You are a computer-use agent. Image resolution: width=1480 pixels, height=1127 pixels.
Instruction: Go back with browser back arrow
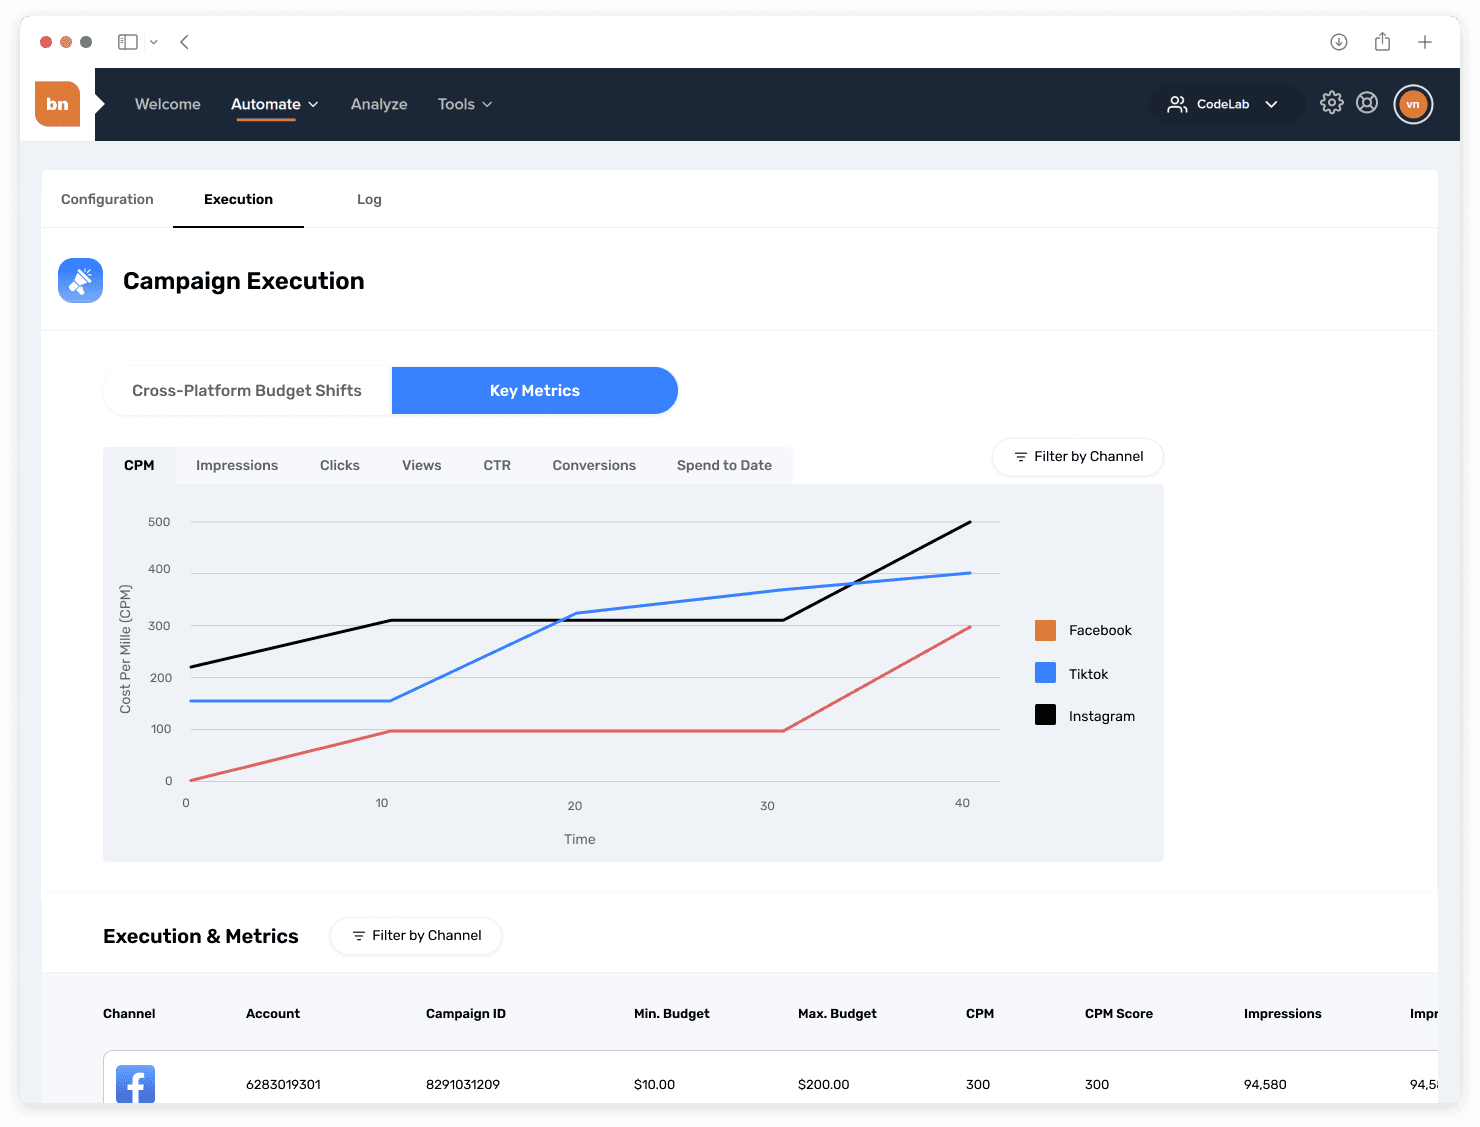click(185, 42)
